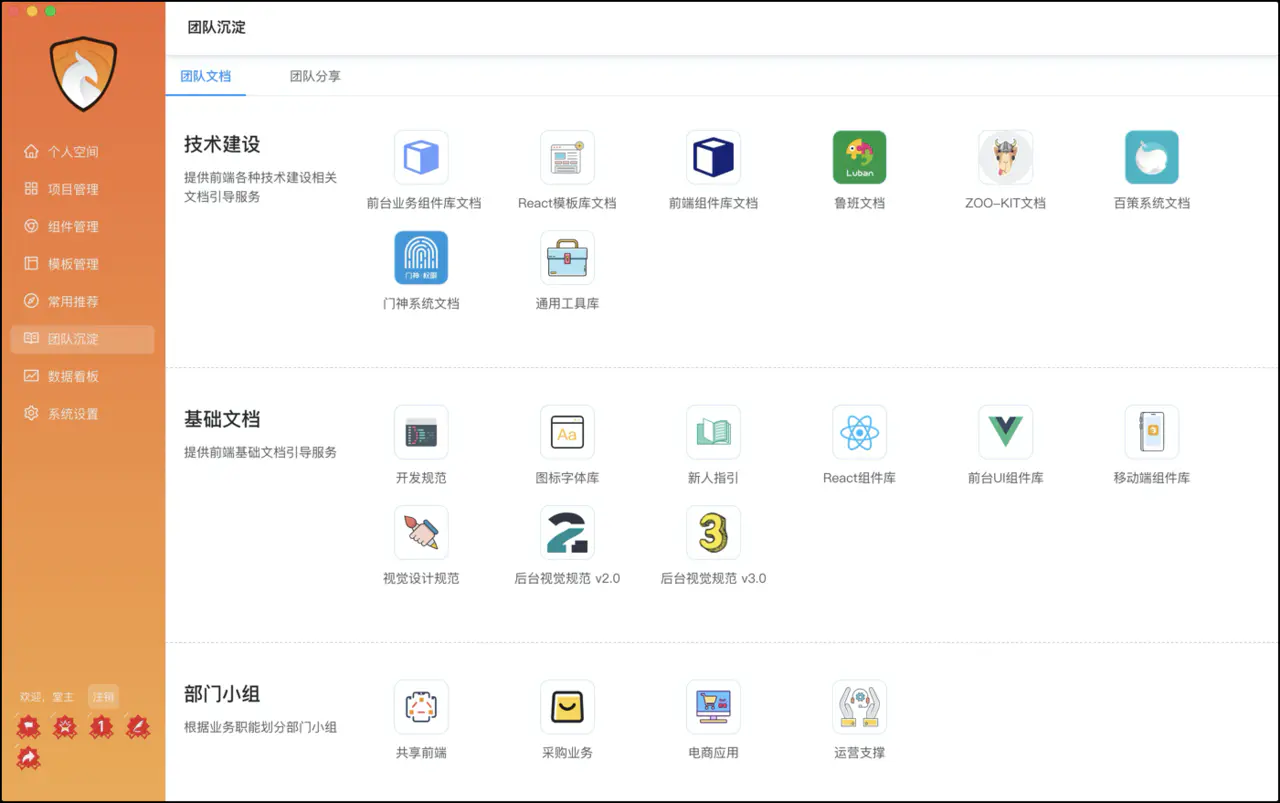This screenshot has height=803, width=1280.
Task: Open the ZOO-KIT文档 llama icon
Action: pyautogui.click(x=1005, y=157)
